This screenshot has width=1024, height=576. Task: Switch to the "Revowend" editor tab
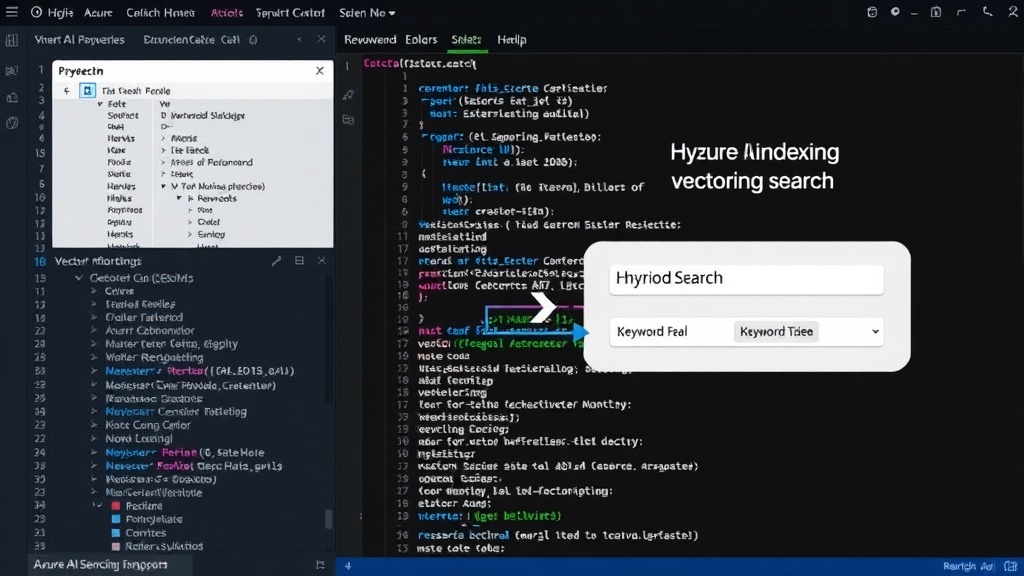coord(370,40)
